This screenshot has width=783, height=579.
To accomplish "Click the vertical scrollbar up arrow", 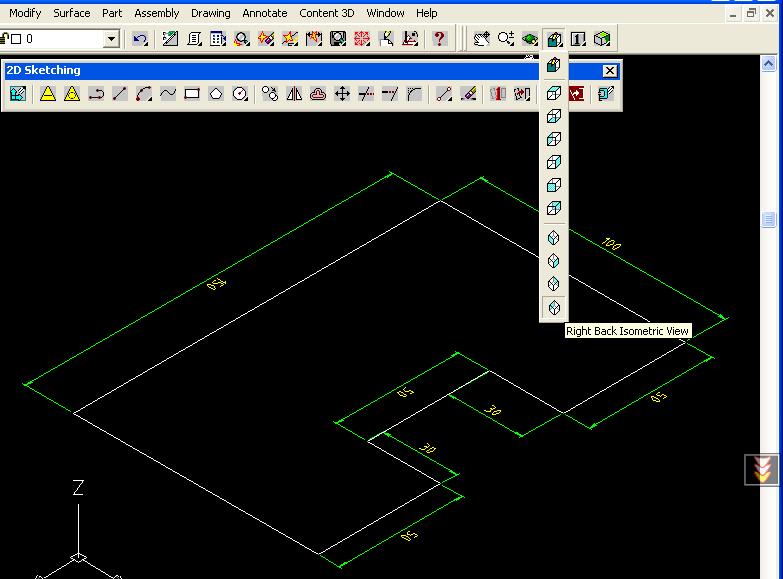I will 769,64.
